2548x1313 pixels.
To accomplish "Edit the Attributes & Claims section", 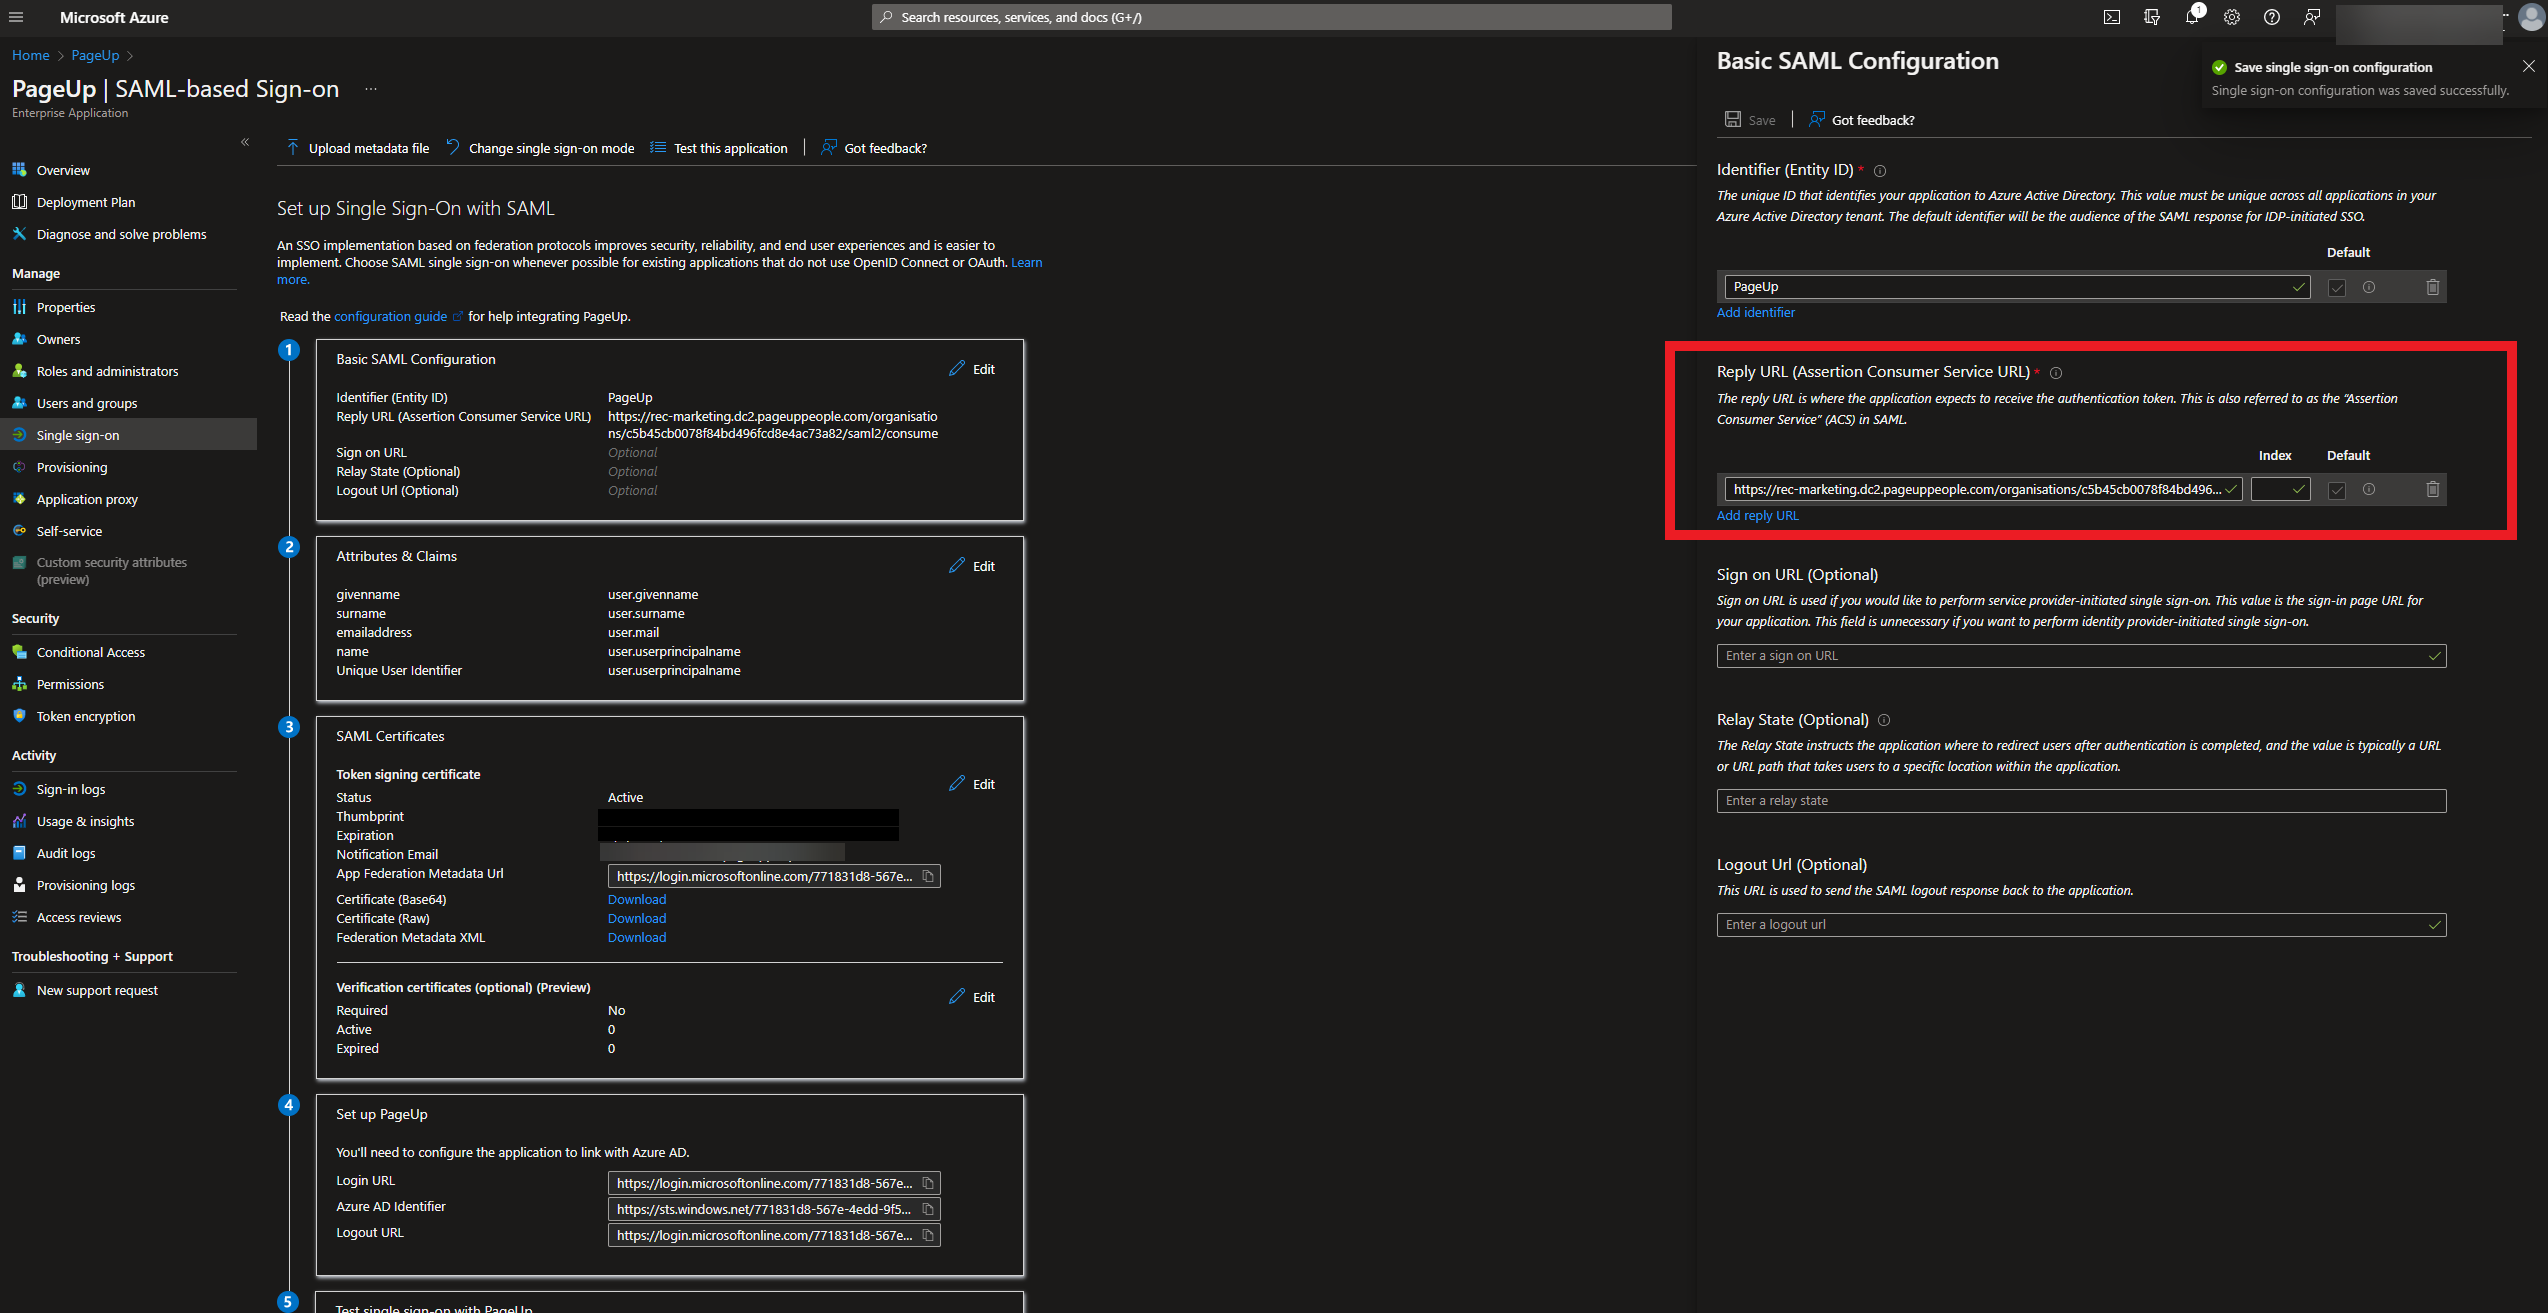I will 972,566.
